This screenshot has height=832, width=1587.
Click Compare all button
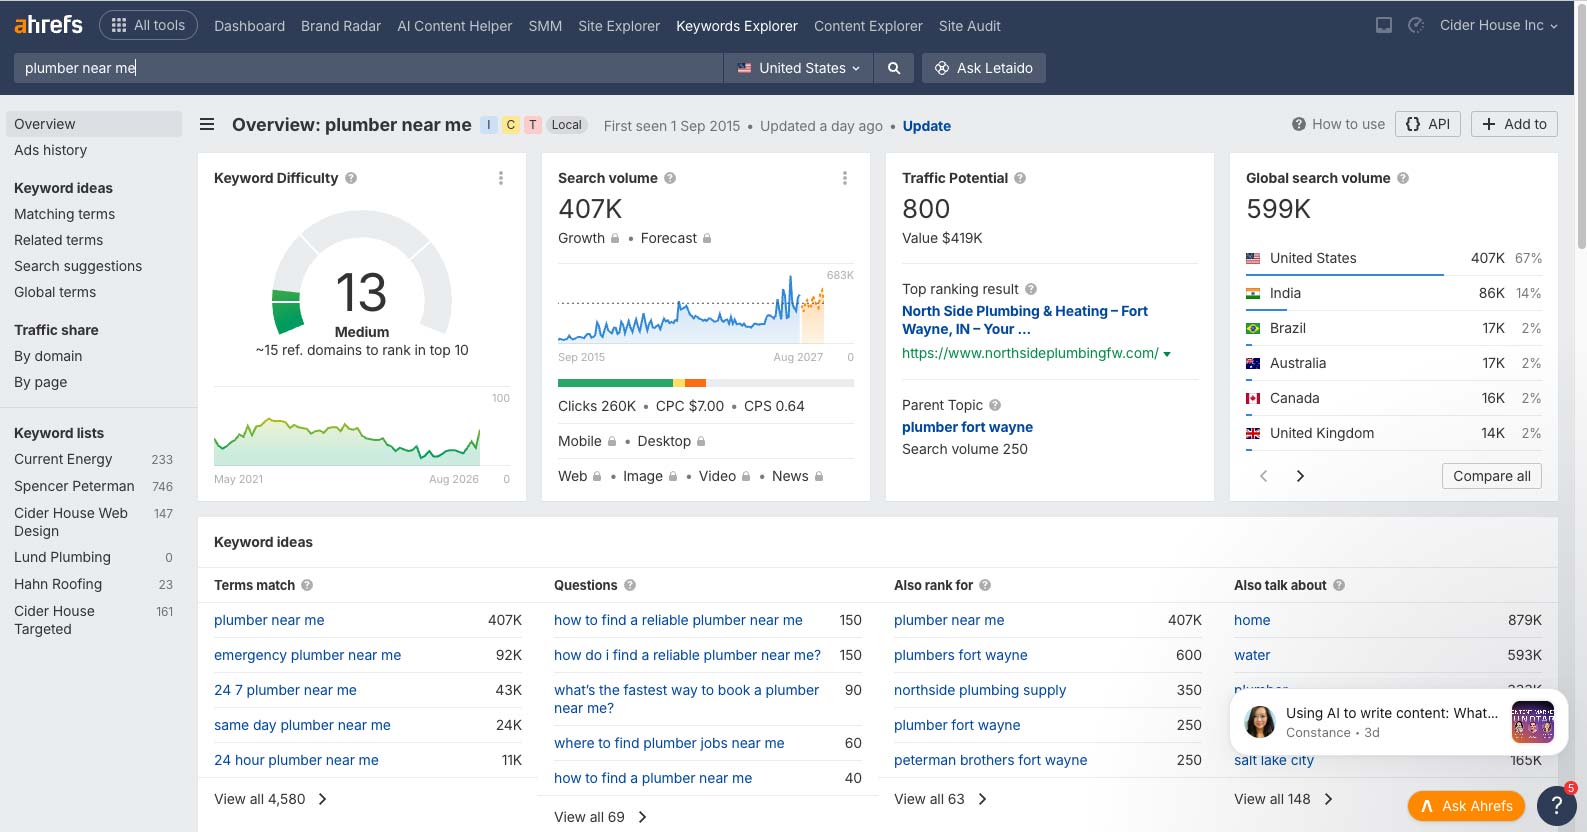pyautogui.click(x=1492, y=476)
